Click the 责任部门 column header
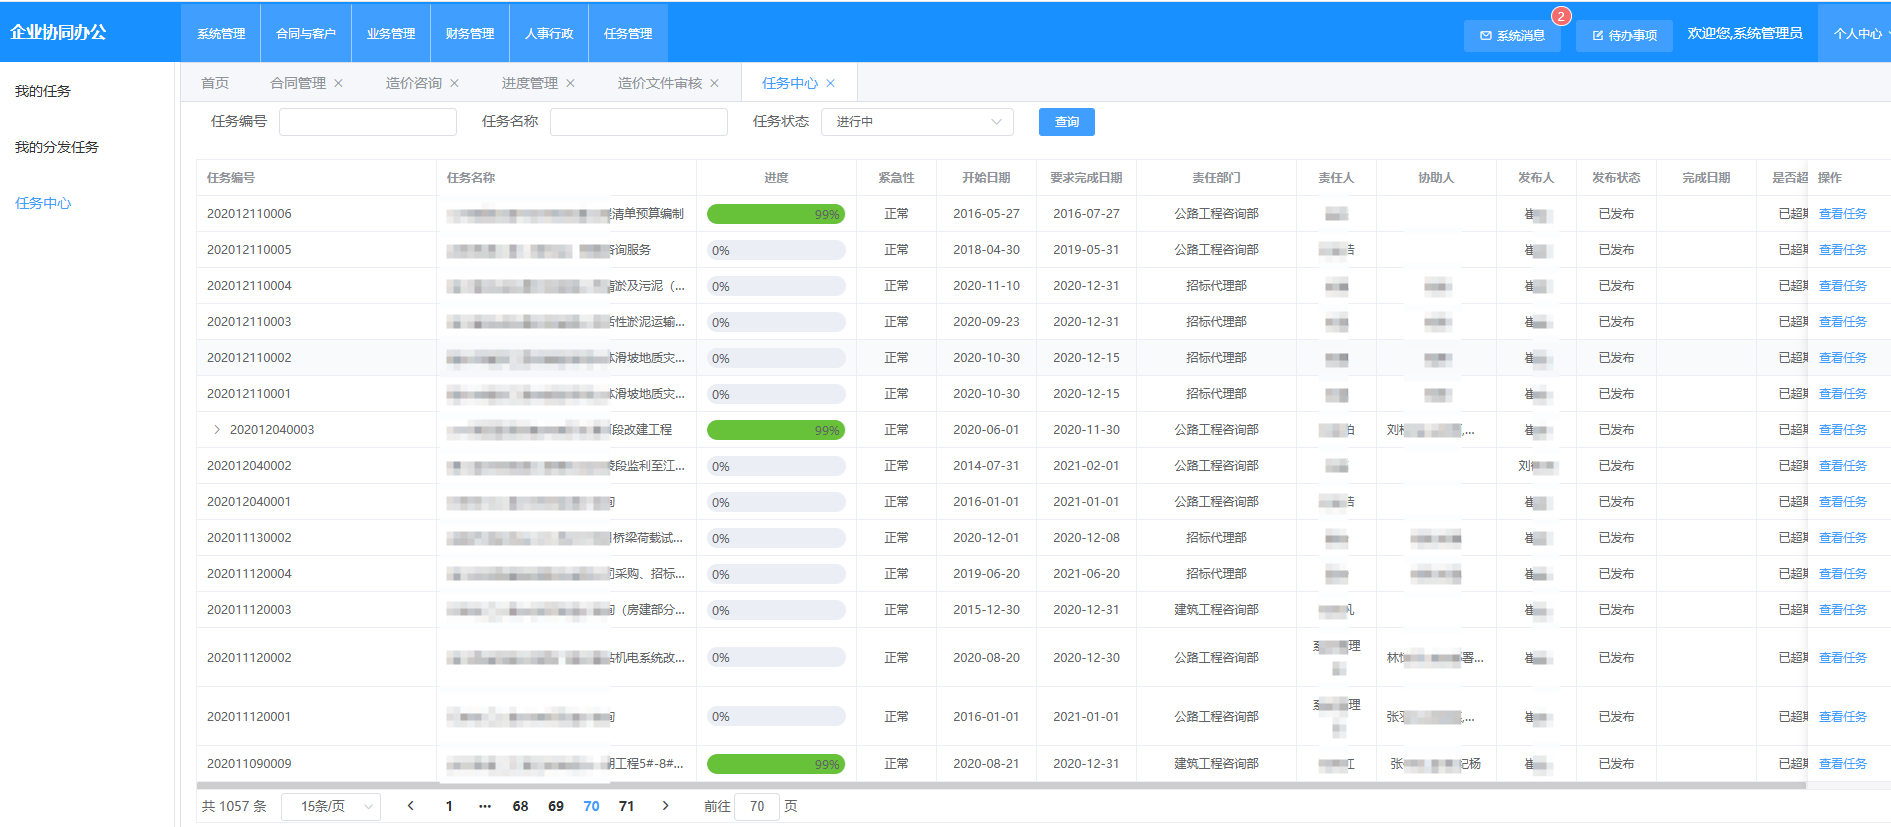 coord(1216,178)
